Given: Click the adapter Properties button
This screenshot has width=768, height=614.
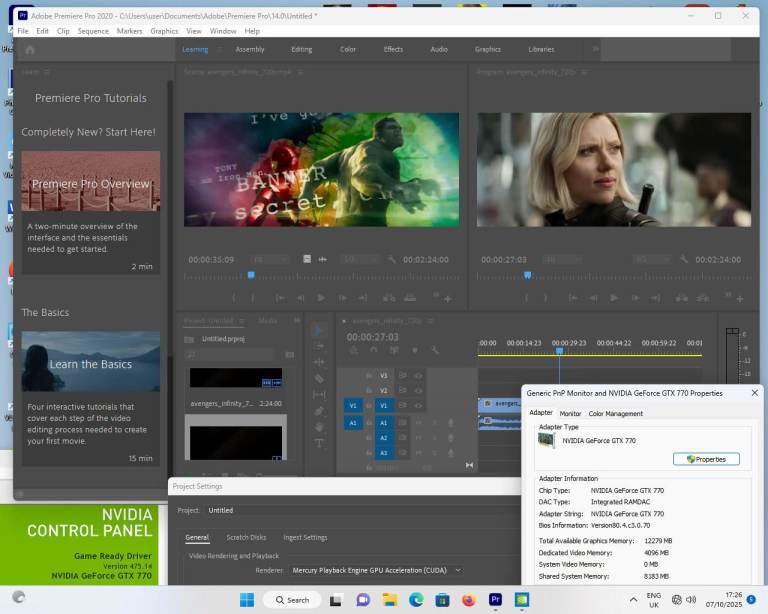Looking at the screenshot, I should click(x=706, y=459).
